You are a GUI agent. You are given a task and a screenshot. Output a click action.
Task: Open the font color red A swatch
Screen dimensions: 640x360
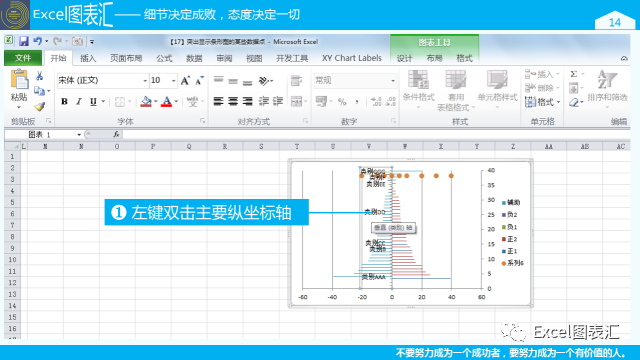pos(167,102)
